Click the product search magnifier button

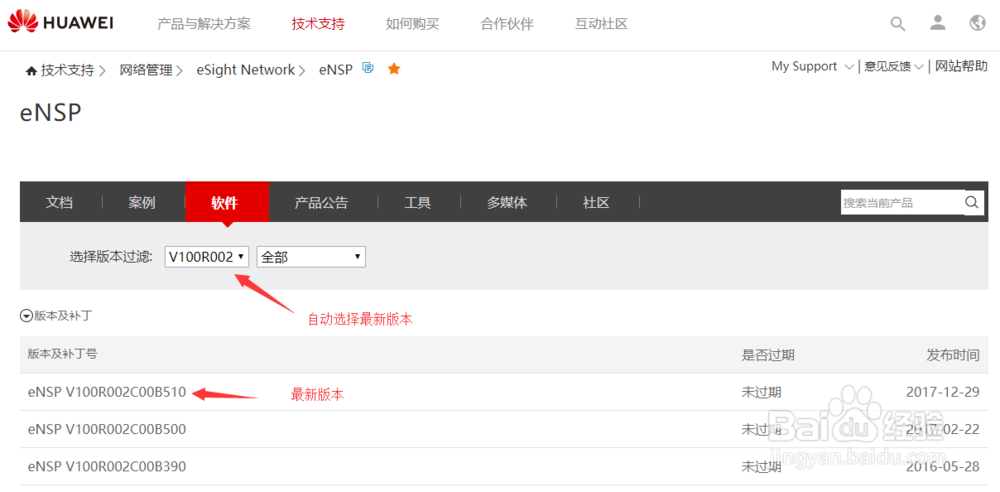click(x=971, y=202)
